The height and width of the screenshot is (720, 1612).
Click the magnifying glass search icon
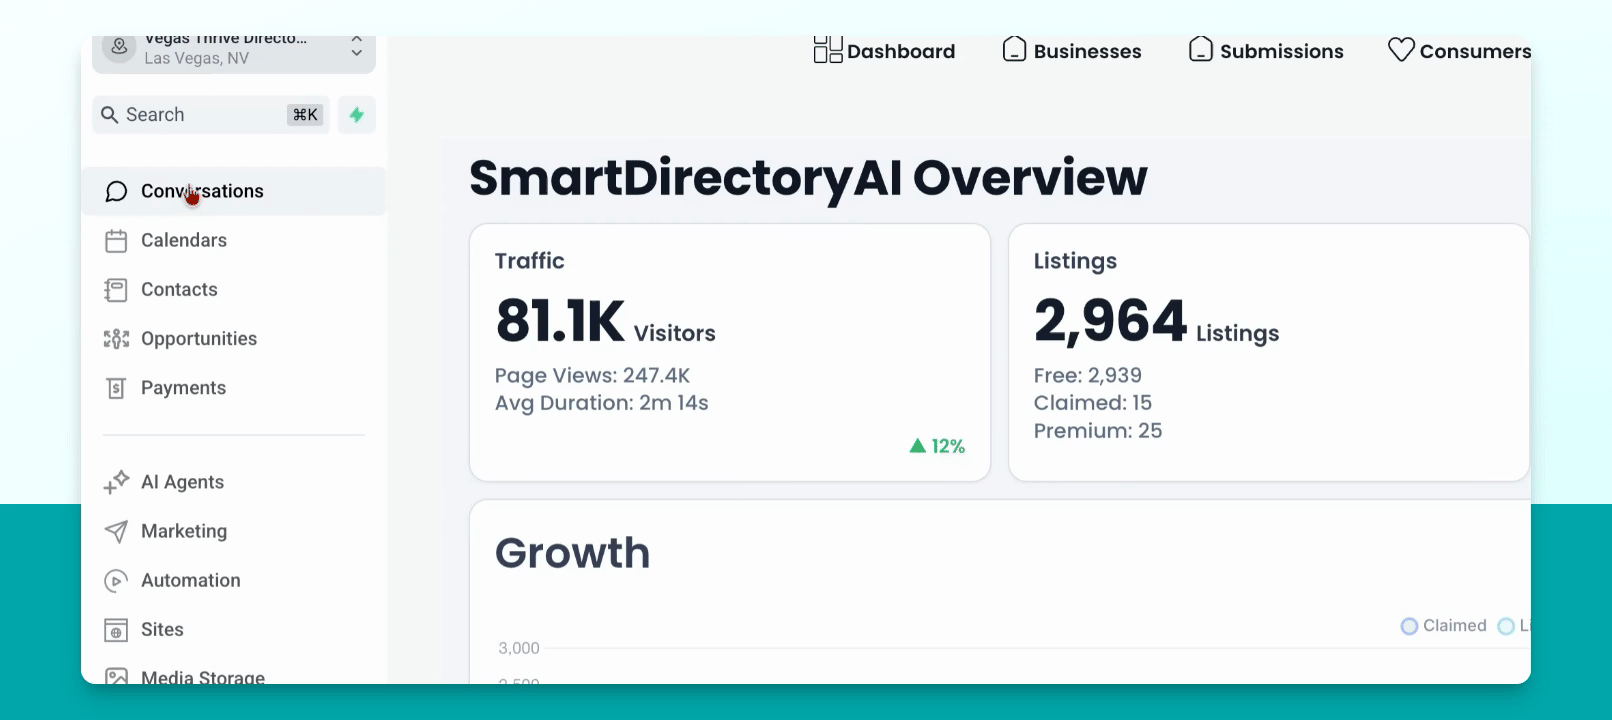[110, 115]
